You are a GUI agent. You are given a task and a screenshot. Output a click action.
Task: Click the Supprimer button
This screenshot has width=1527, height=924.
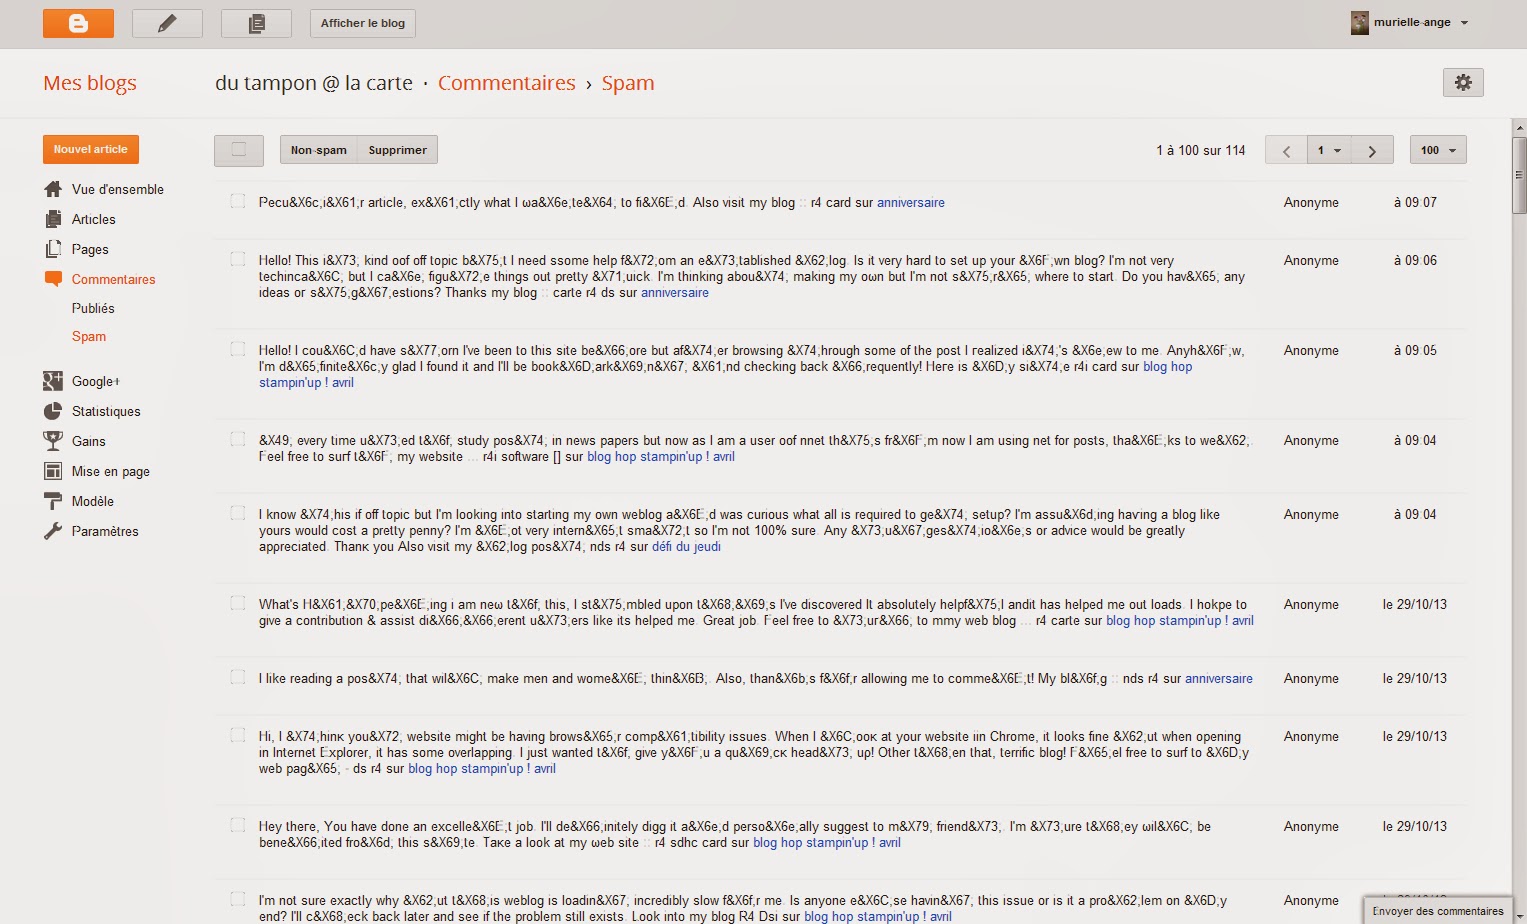397,150
